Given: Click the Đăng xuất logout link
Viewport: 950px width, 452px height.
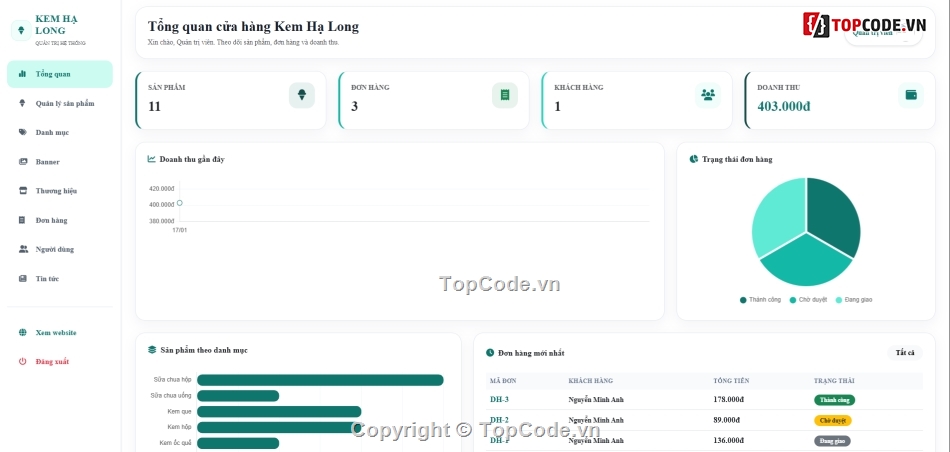Looking at the screenshot, I should click(x=59, y=362).
